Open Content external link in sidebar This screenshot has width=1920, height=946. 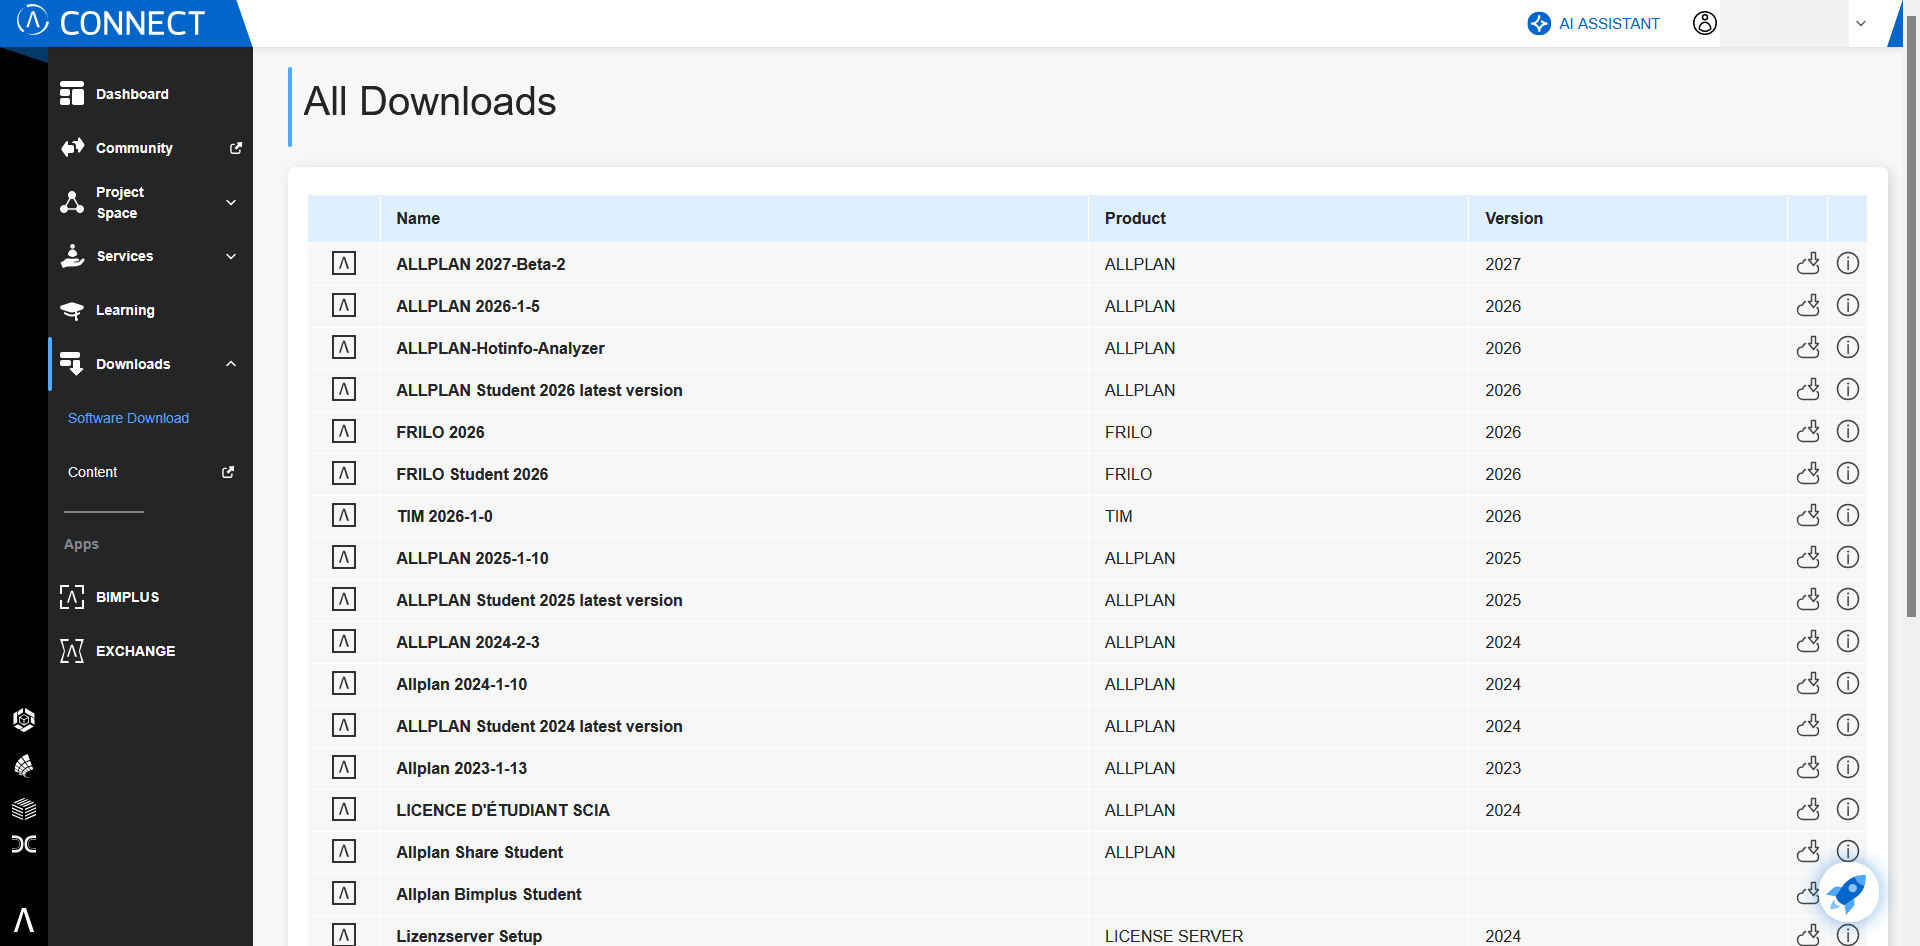(x=150, y=472)
